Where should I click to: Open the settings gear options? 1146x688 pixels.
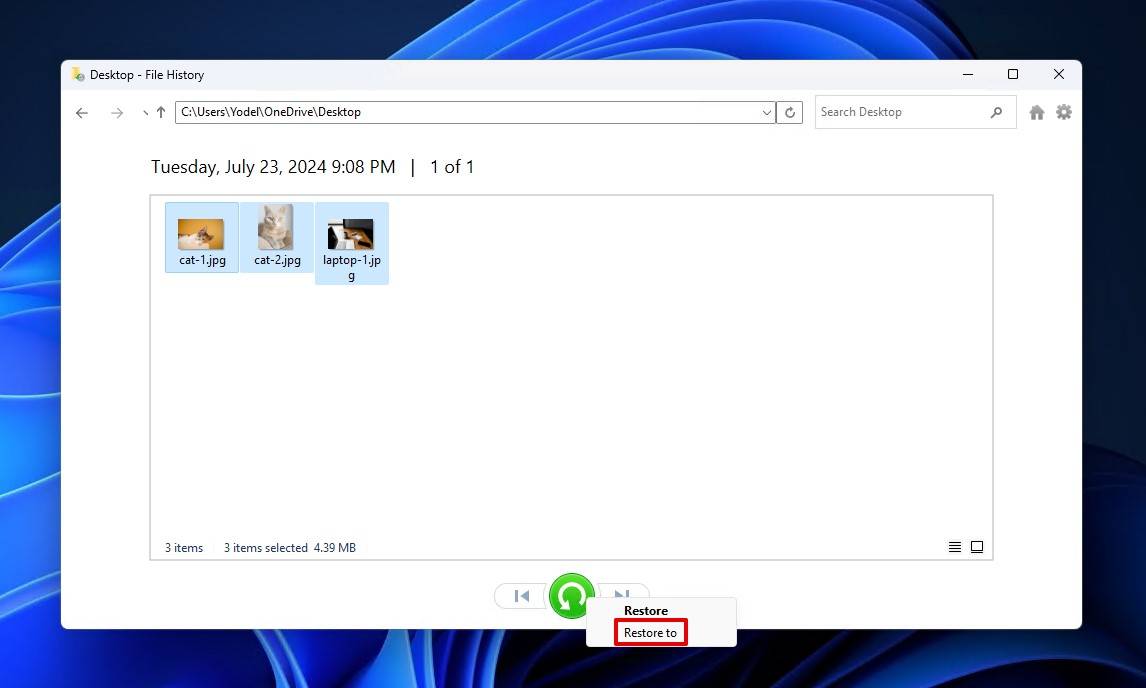click(x=1064, y=113)
